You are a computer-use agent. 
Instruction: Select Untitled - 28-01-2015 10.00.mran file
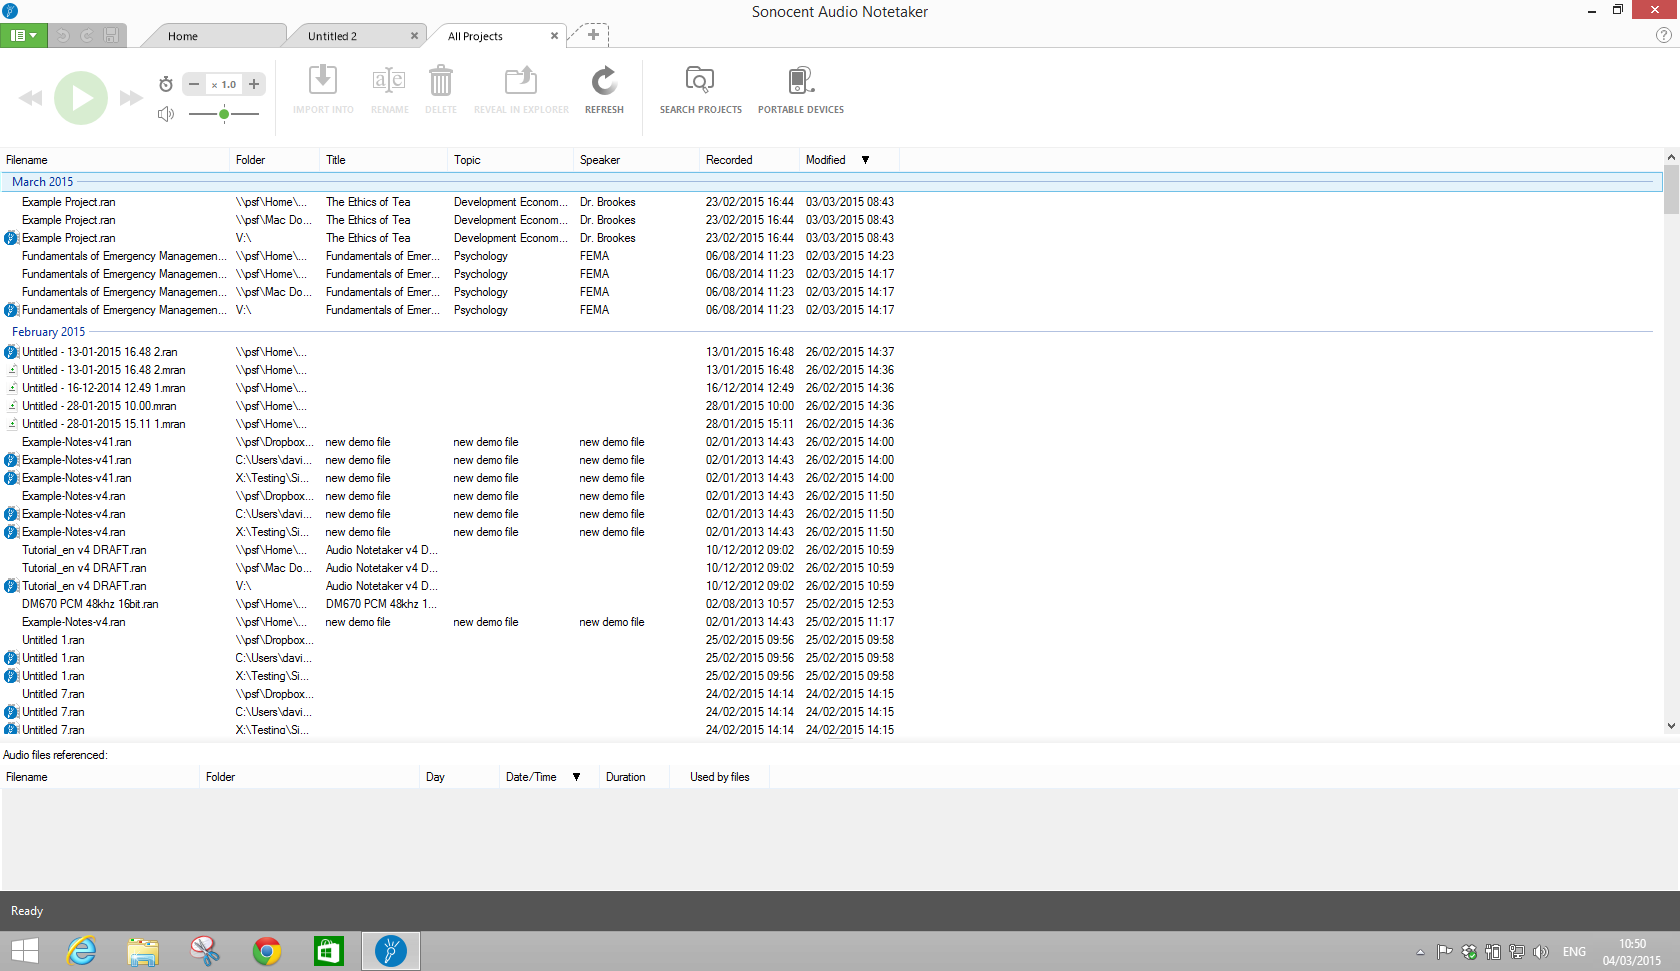click(x=450, y=406)
